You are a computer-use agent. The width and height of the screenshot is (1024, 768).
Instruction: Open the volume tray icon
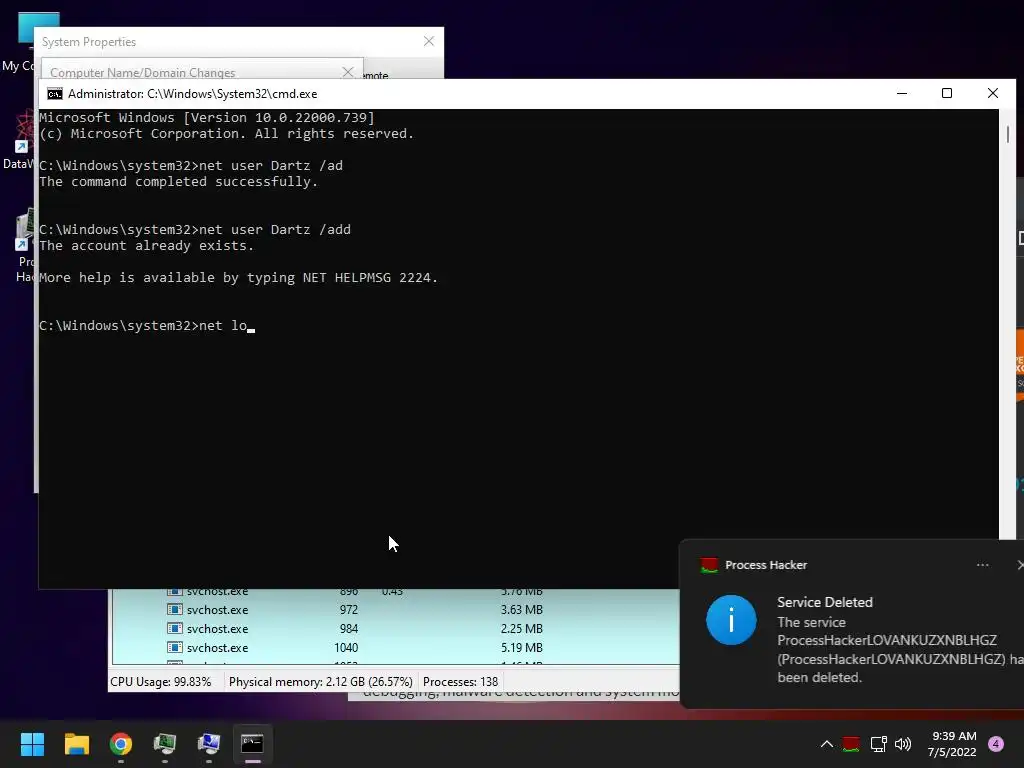click(x=903, y=744)
